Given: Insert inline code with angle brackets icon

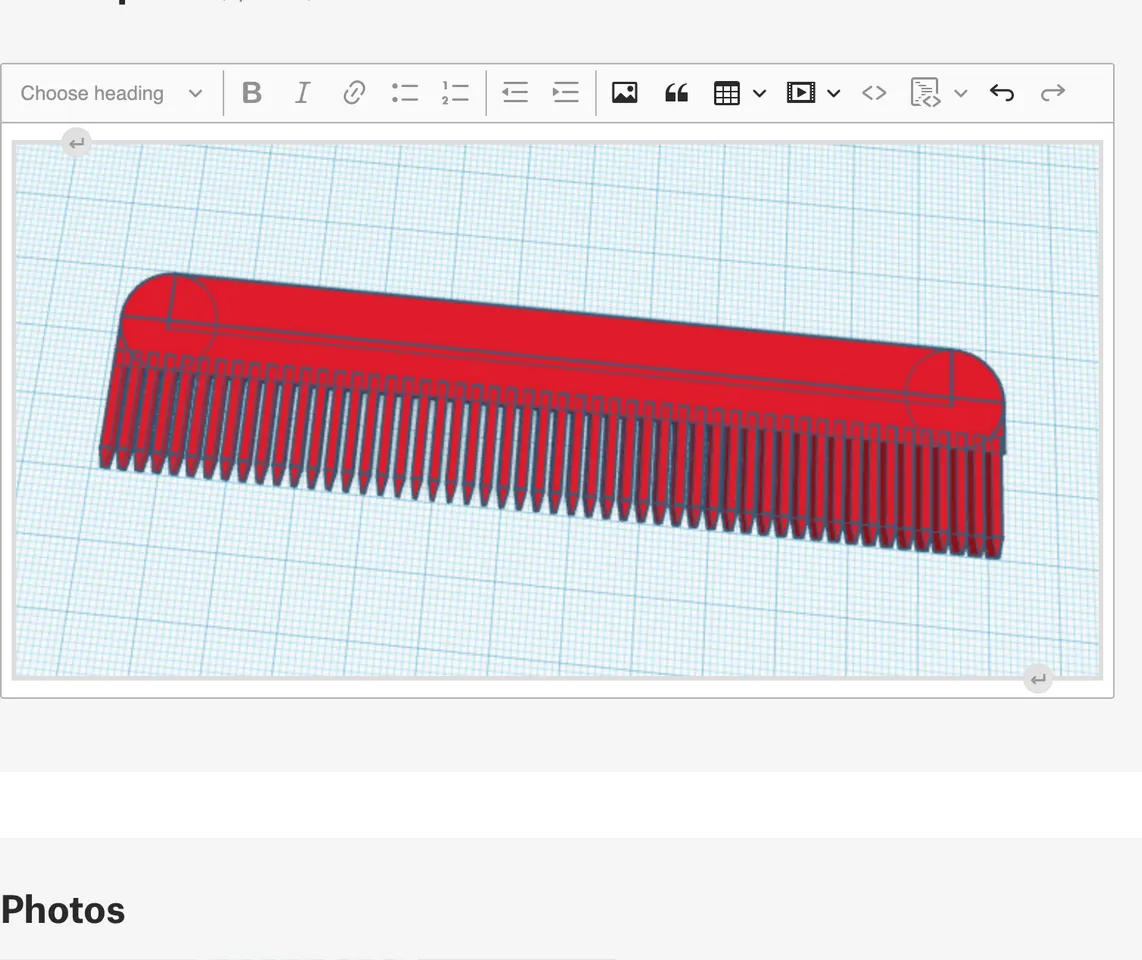Looking at the screenshot, I should 874,93.
